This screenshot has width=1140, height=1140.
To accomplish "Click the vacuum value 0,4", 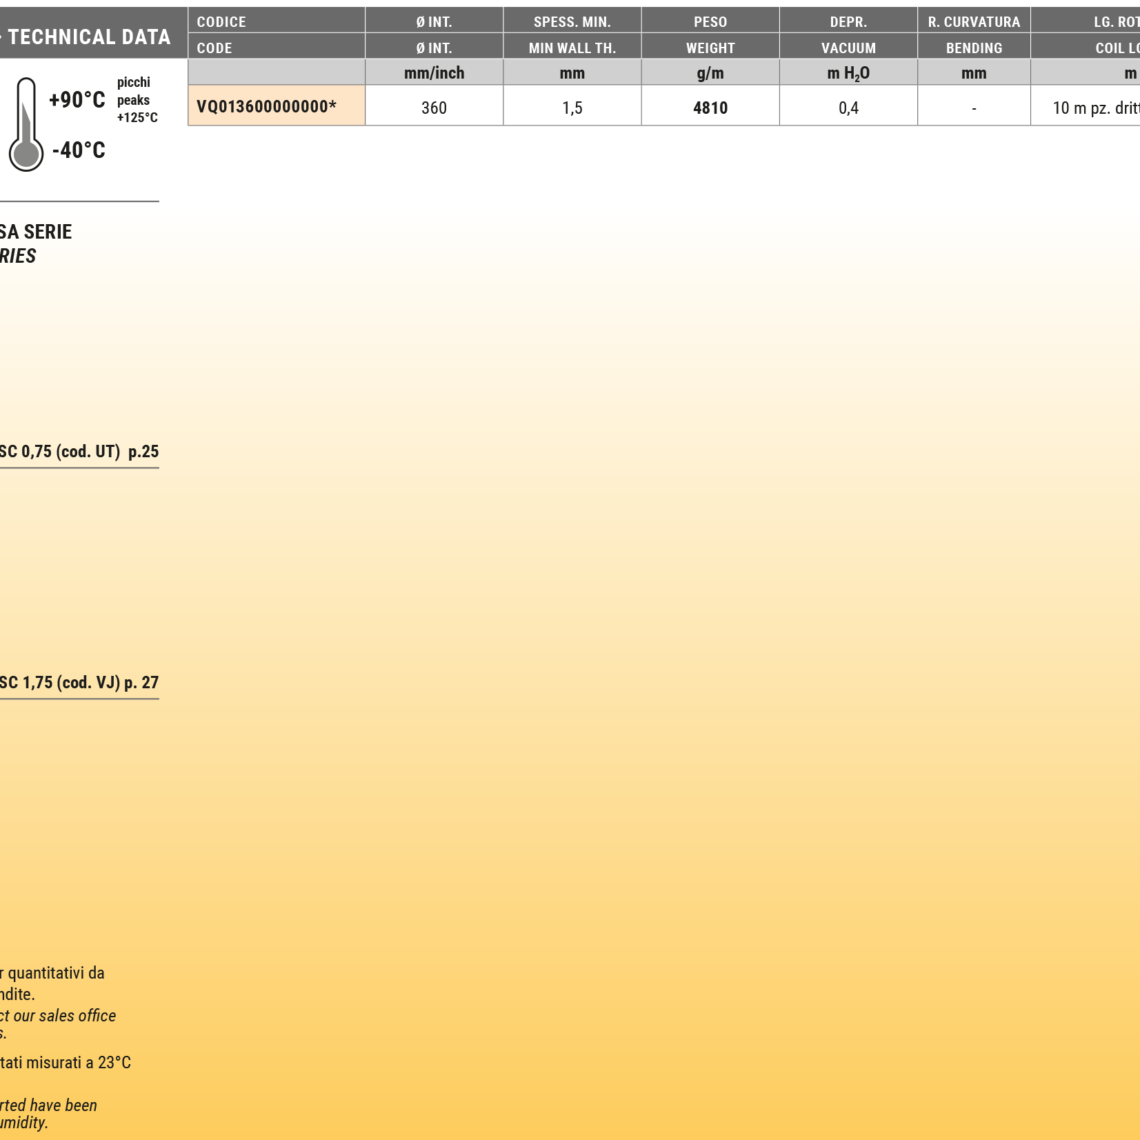I will point(848,107).
